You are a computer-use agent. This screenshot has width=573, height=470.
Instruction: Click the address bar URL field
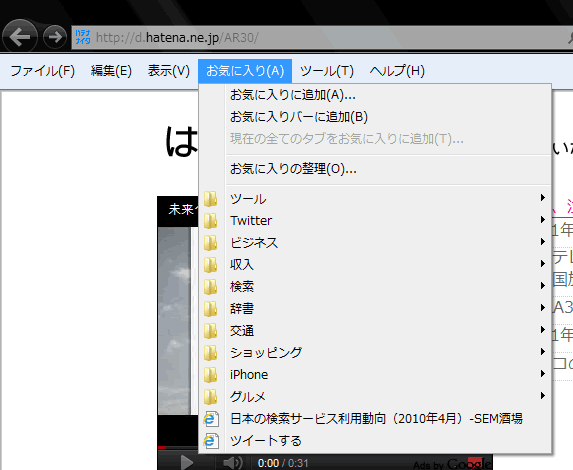coord(322,37)
